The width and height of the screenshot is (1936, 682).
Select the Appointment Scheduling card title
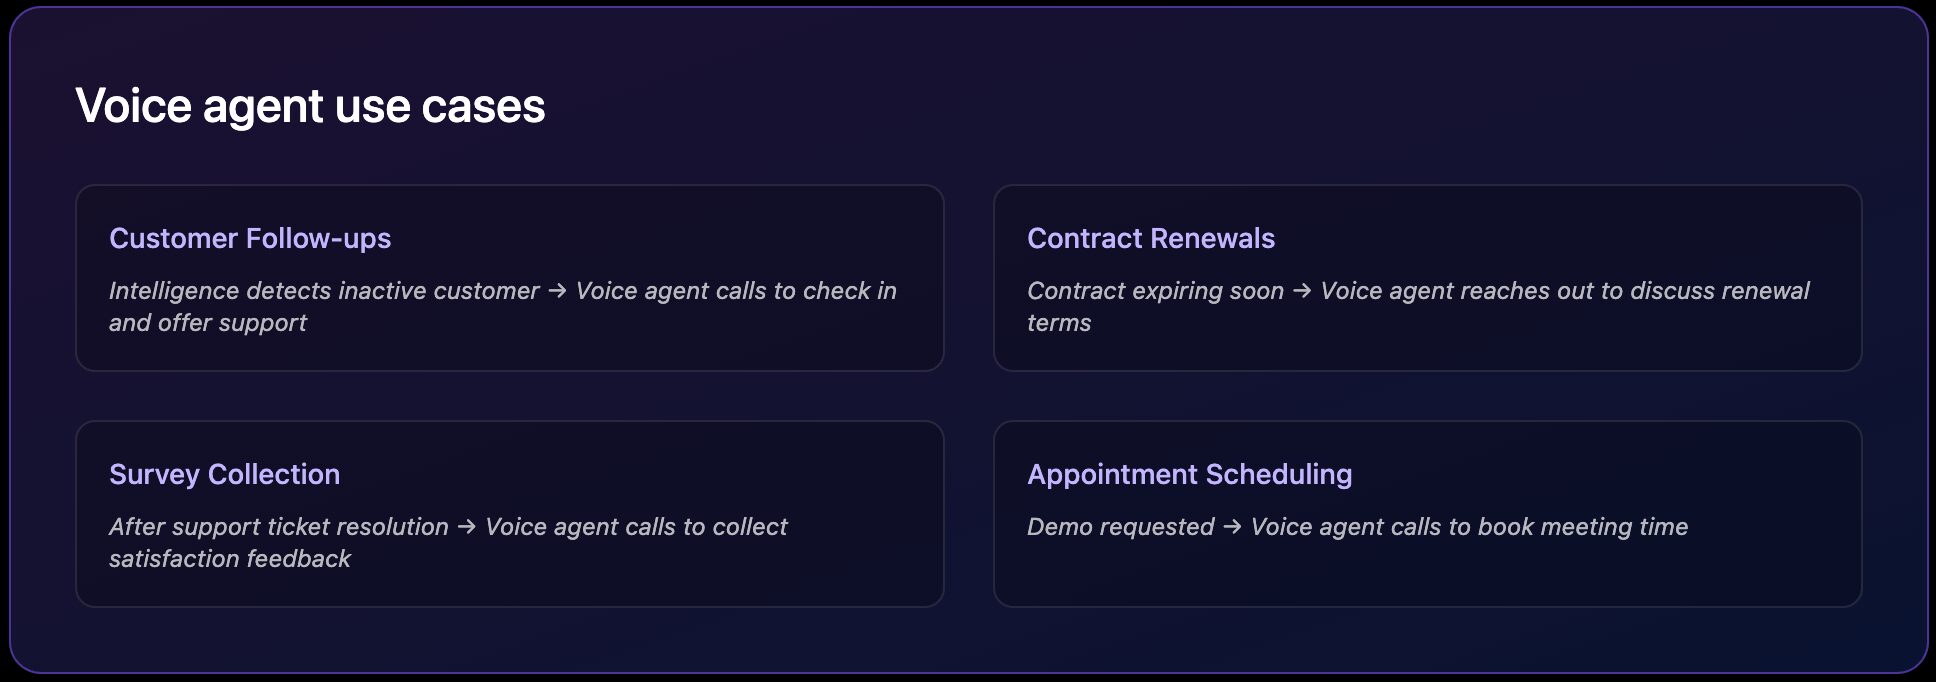[x=1189, y=474]
